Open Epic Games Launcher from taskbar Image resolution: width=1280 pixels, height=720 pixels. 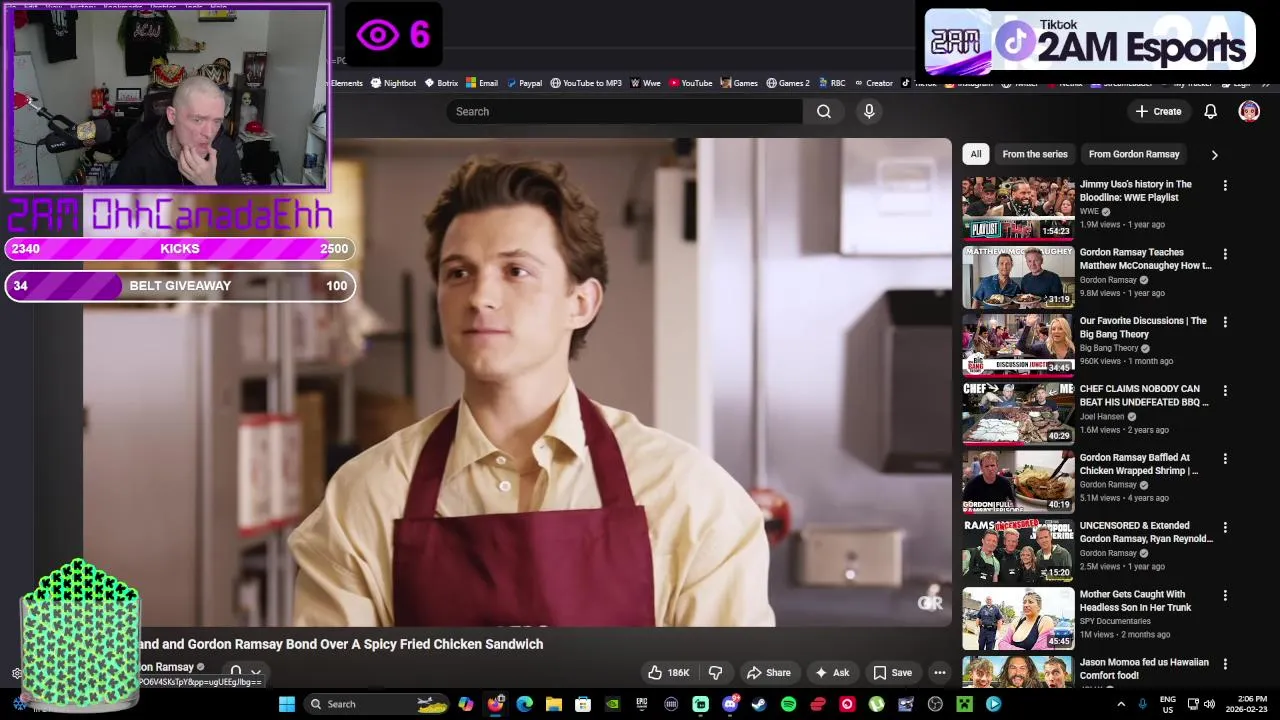[x=641, y=704]
